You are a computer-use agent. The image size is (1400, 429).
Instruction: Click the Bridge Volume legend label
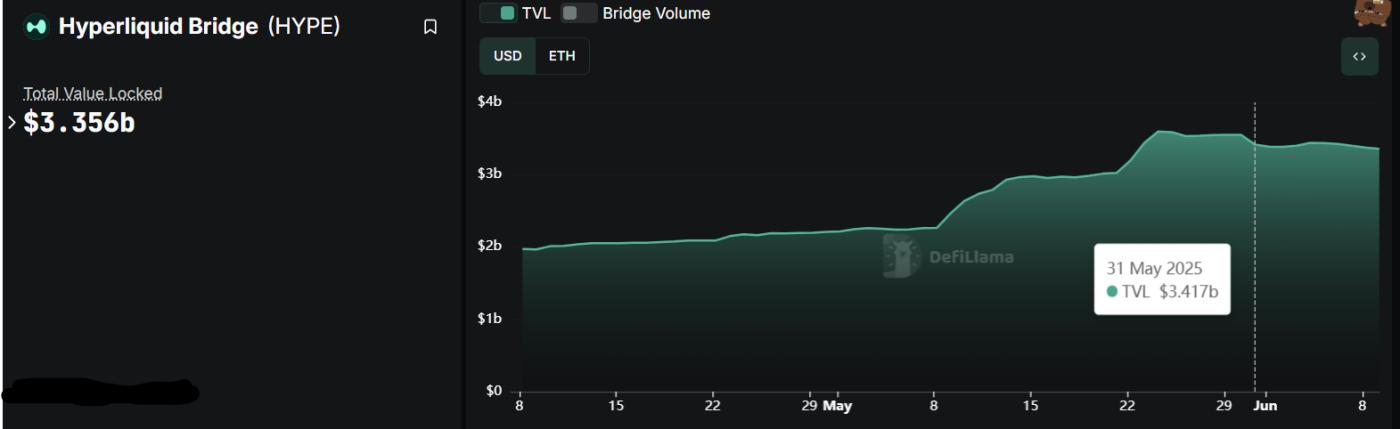coord(656,13)
